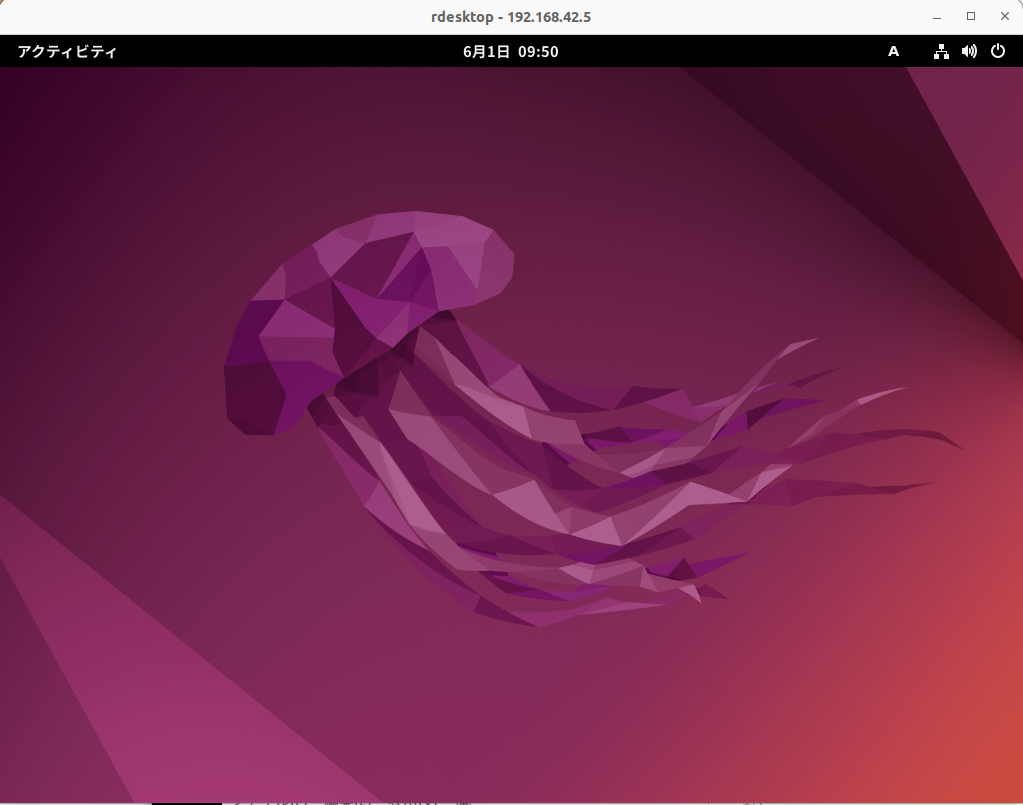The image size is (1023, 805).
Task: Open the system menu from top-right corner
Action: 968,51
